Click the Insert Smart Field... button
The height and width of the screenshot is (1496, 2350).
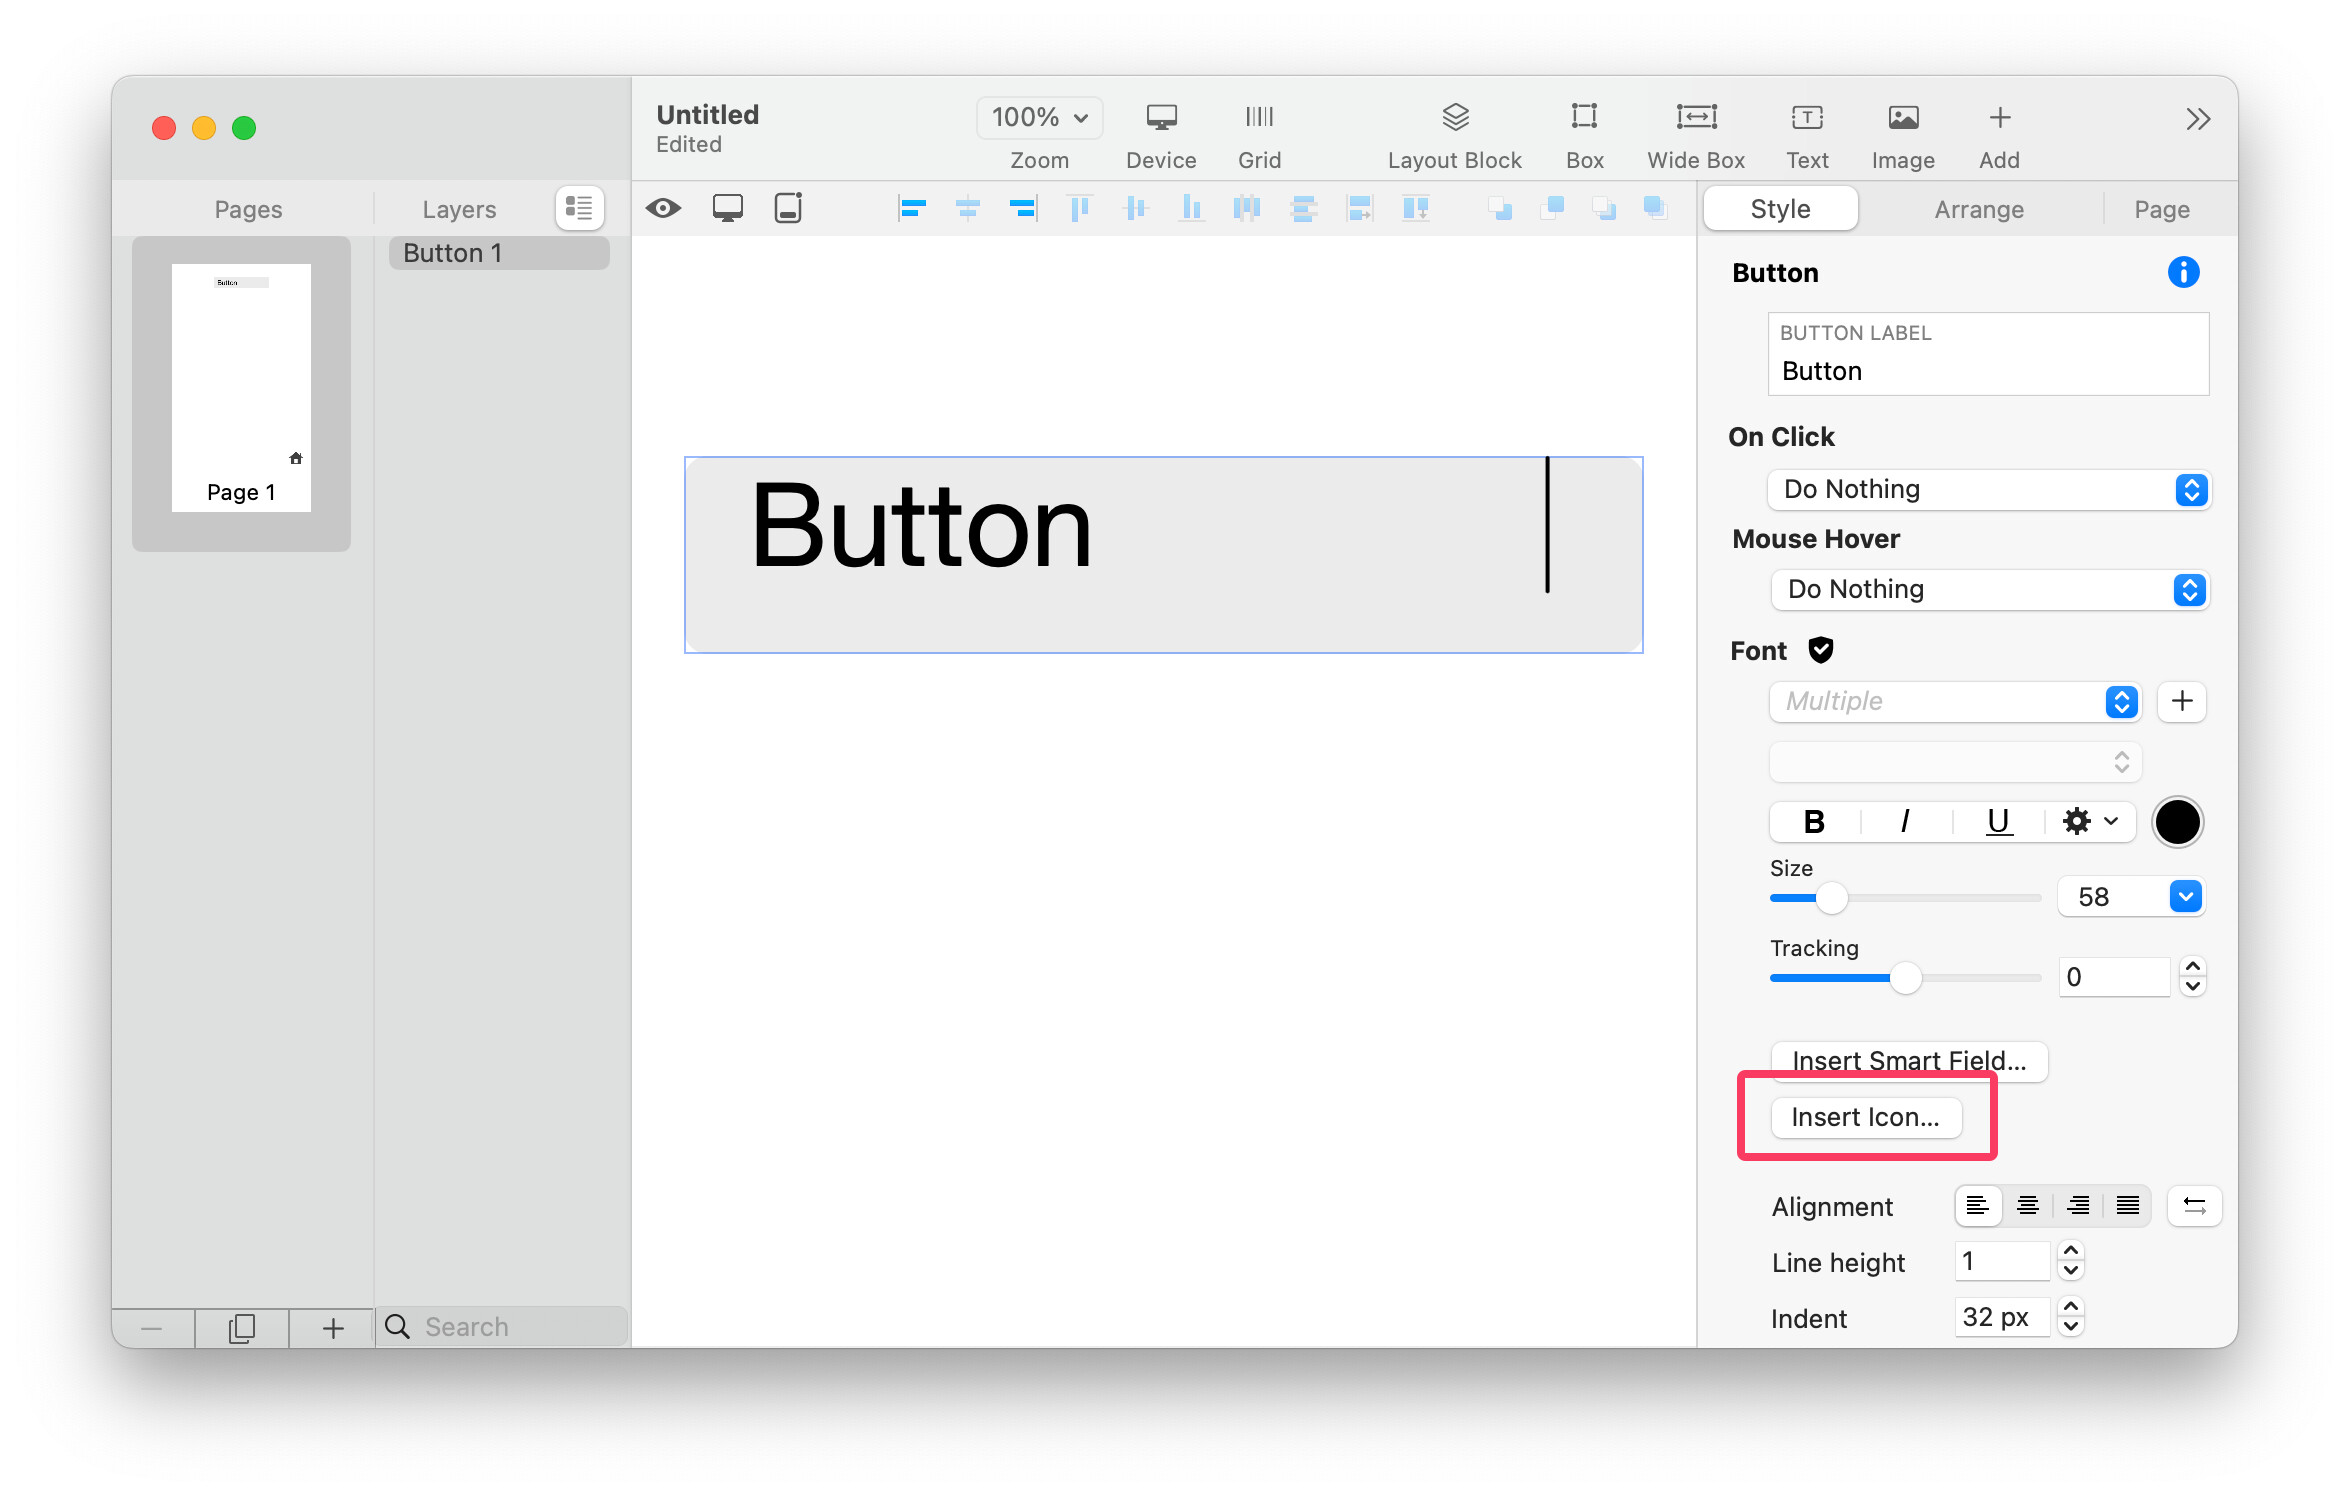[1908, 1060]
